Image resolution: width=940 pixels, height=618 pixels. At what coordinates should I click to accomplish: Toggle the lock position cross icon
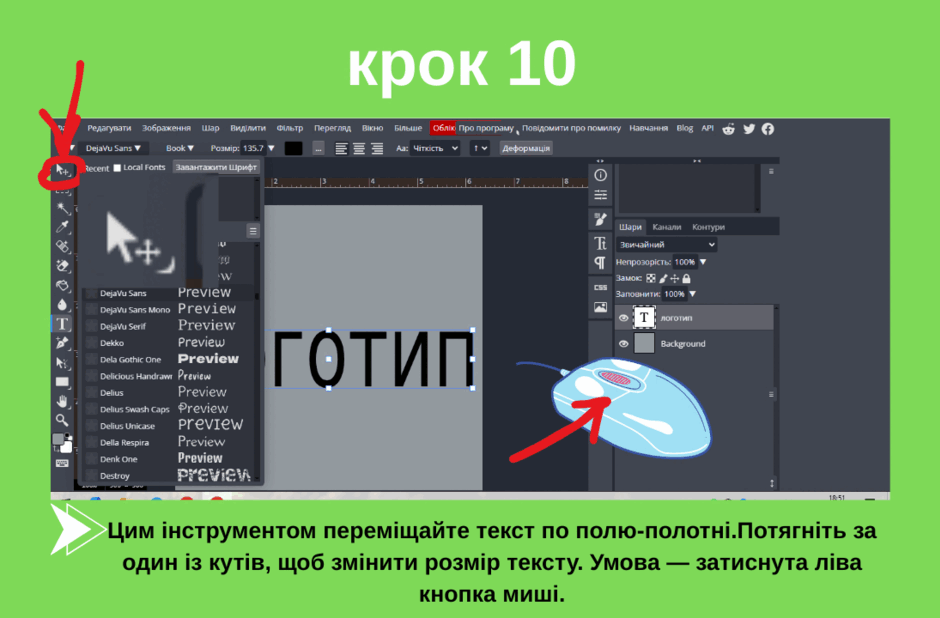[x=674, y=278]
